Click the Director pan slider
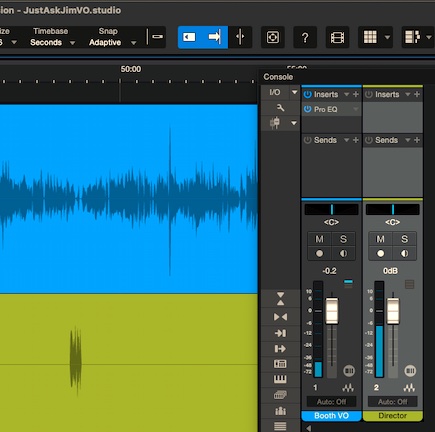The width and height of the screenshot is (435, 432). tap(393, 209)
